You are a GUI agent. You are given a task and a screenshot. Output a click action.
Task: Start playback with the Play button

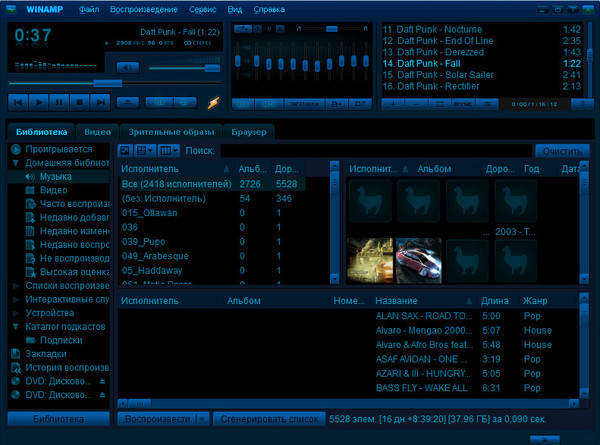(39, 103)
